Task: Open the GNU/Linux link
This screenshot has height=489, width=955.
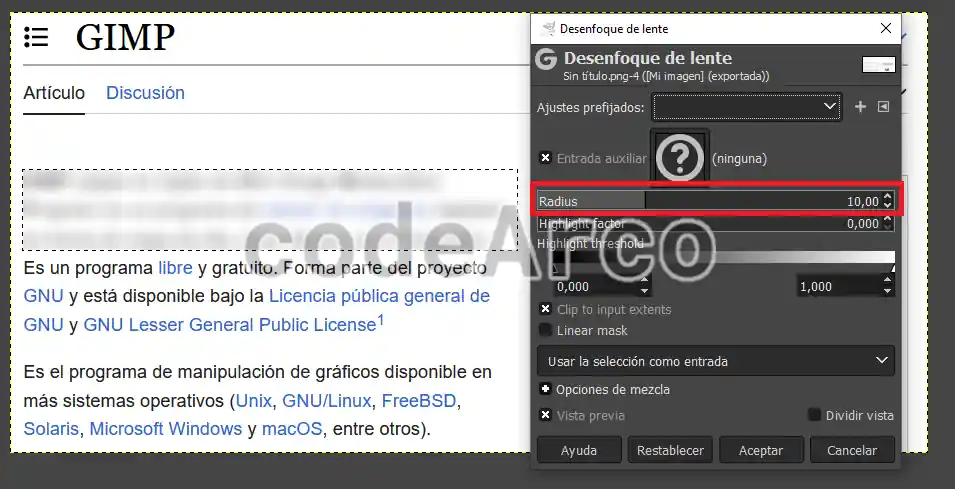Action: (x=326, y=401)
